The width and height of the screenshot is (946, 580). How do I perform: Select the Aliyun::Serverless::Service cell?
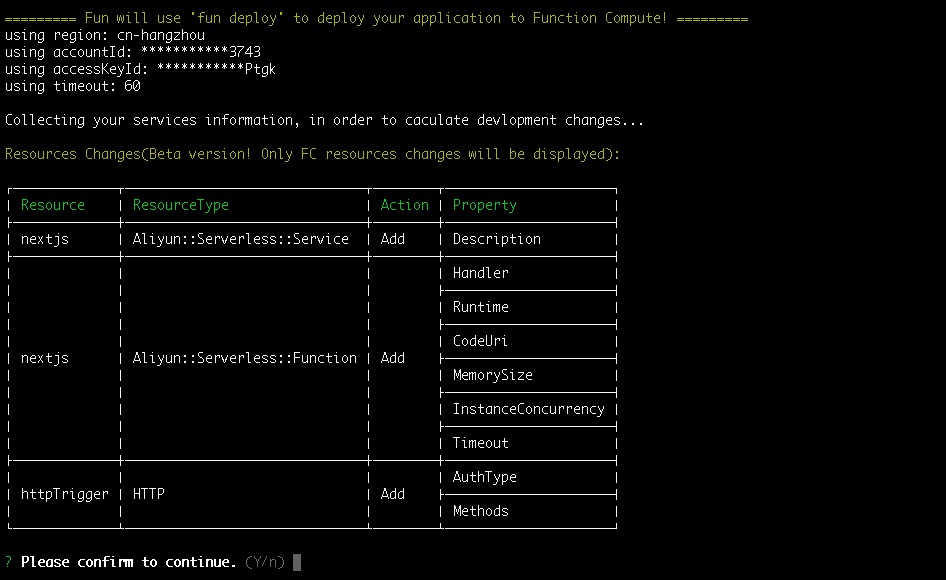point(241,239)
